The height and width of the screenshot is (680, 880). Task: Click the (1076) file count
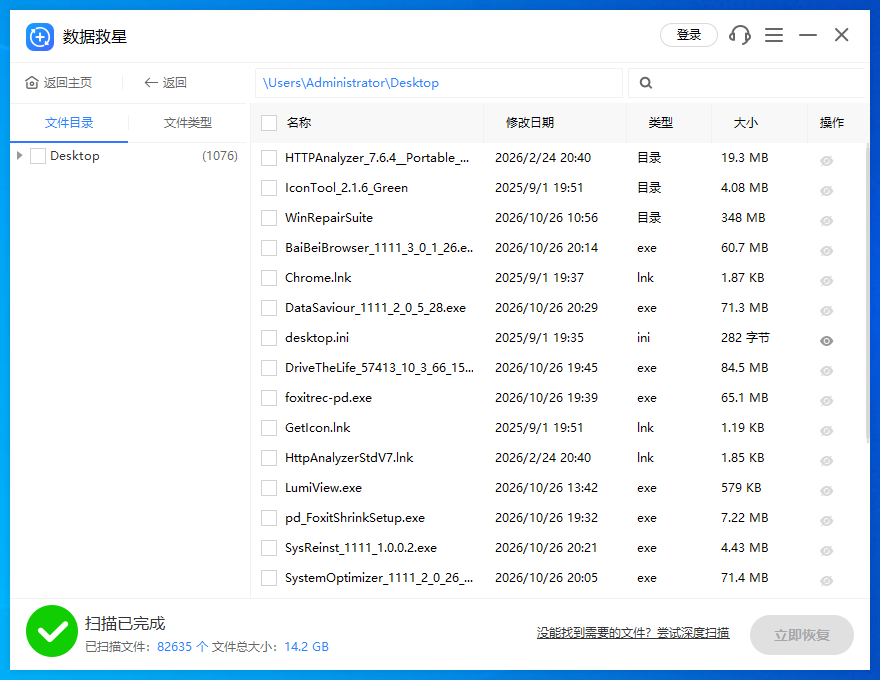(219, 155)
